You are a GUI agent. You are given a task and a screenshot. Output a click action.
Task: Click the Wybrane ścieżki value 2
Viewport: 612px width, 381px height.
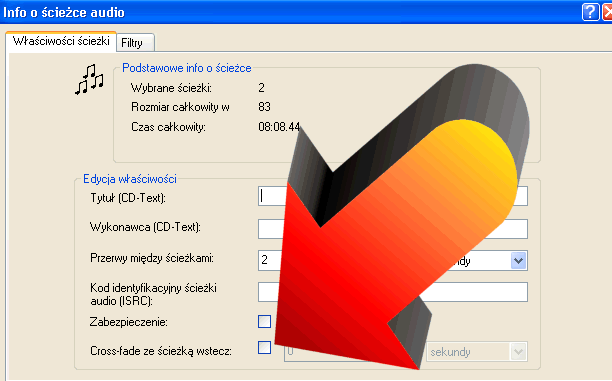point(262,88)
